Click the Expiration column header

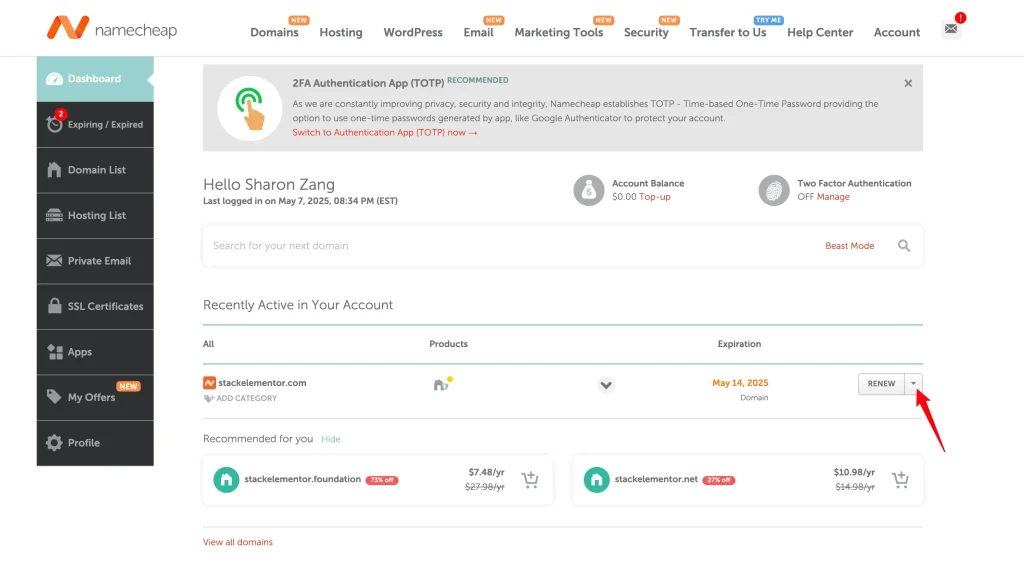(739, 344)
